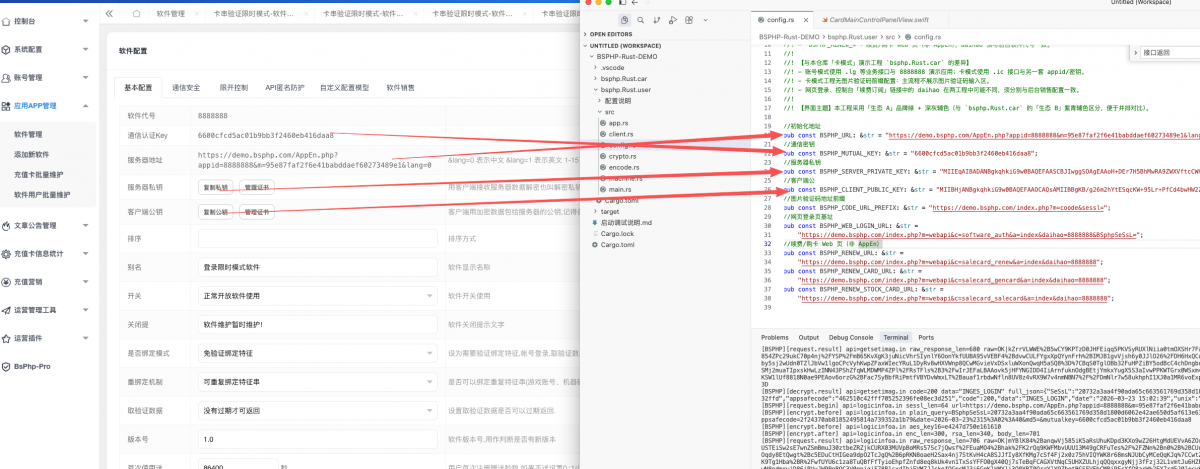Screen dimensions: 1200x469
Task: Click the 运营管理工具 paper plane icon
Action: coord(7,310)
